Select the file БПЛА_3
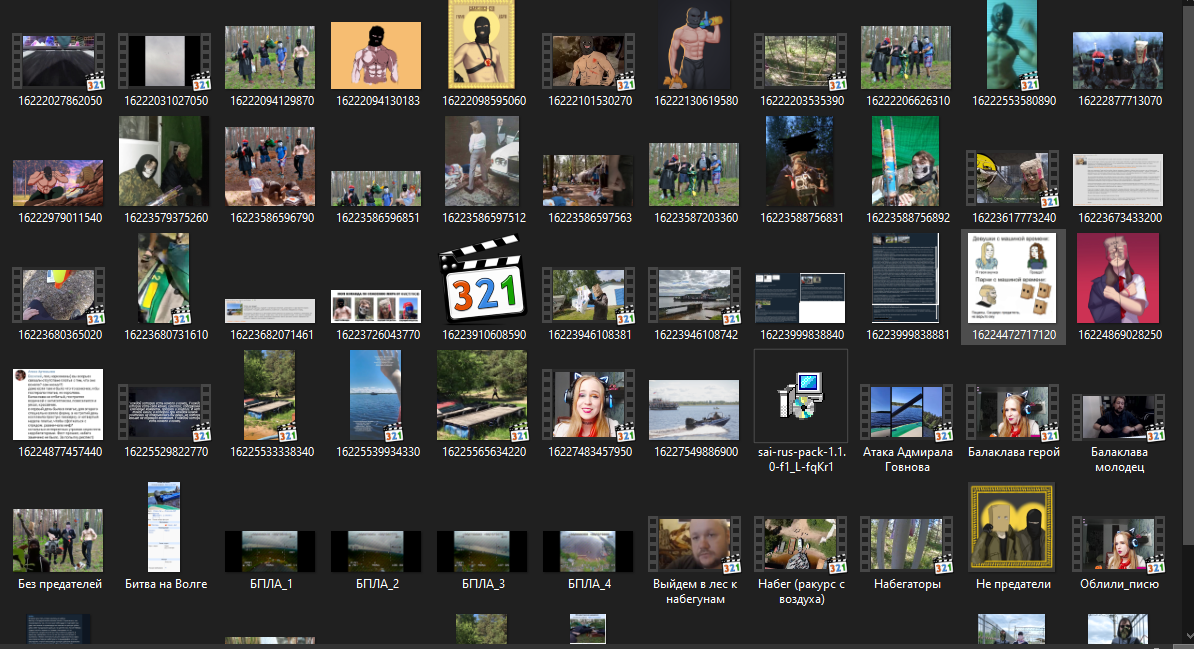Viewport: 1194px width, 649px height. (x=482, y=552)
